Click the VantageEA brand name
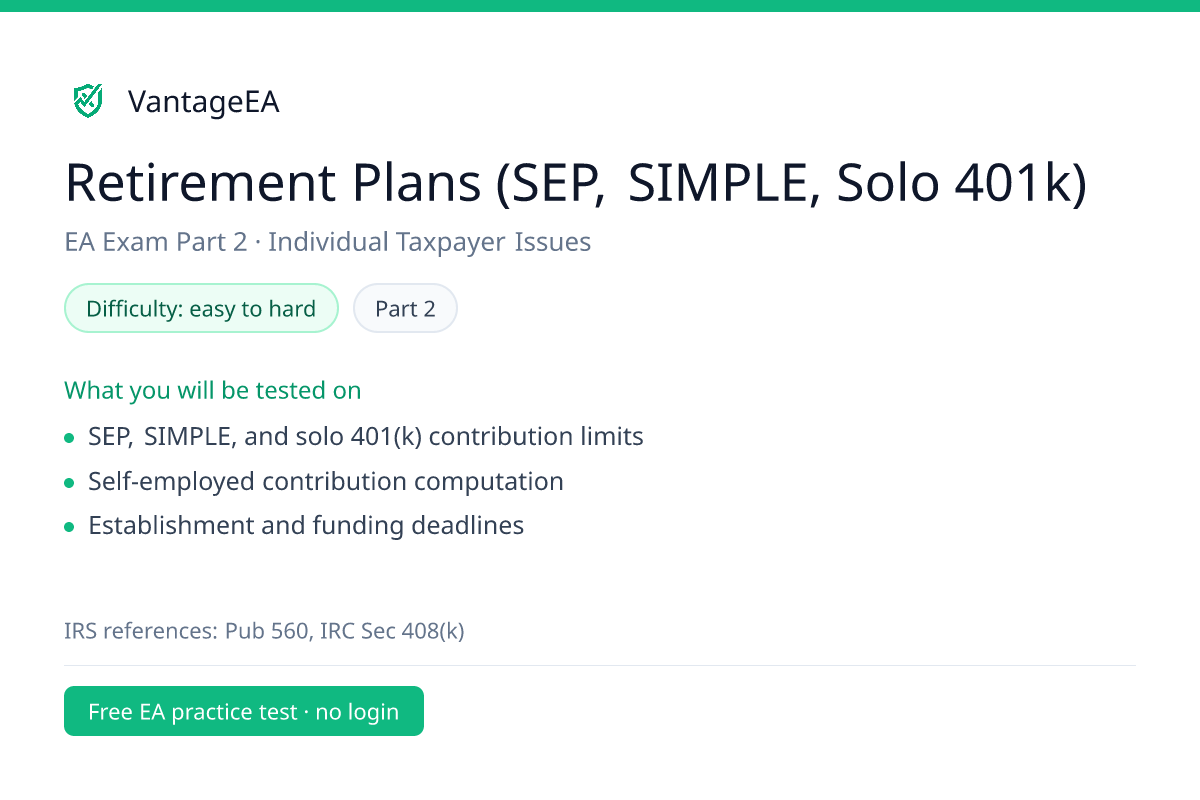Image resolution: width=1200 pixels, height=800 pixels. coord(203,101)
